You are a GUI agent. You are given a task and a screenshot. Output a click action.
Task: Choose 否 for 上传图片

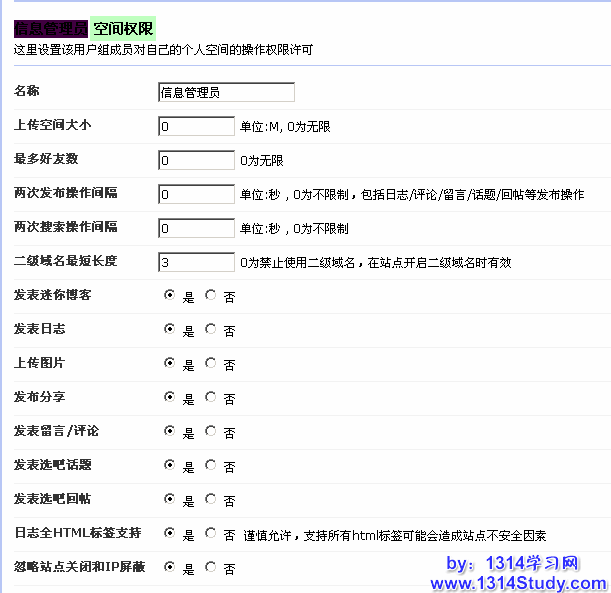(210, 364)
